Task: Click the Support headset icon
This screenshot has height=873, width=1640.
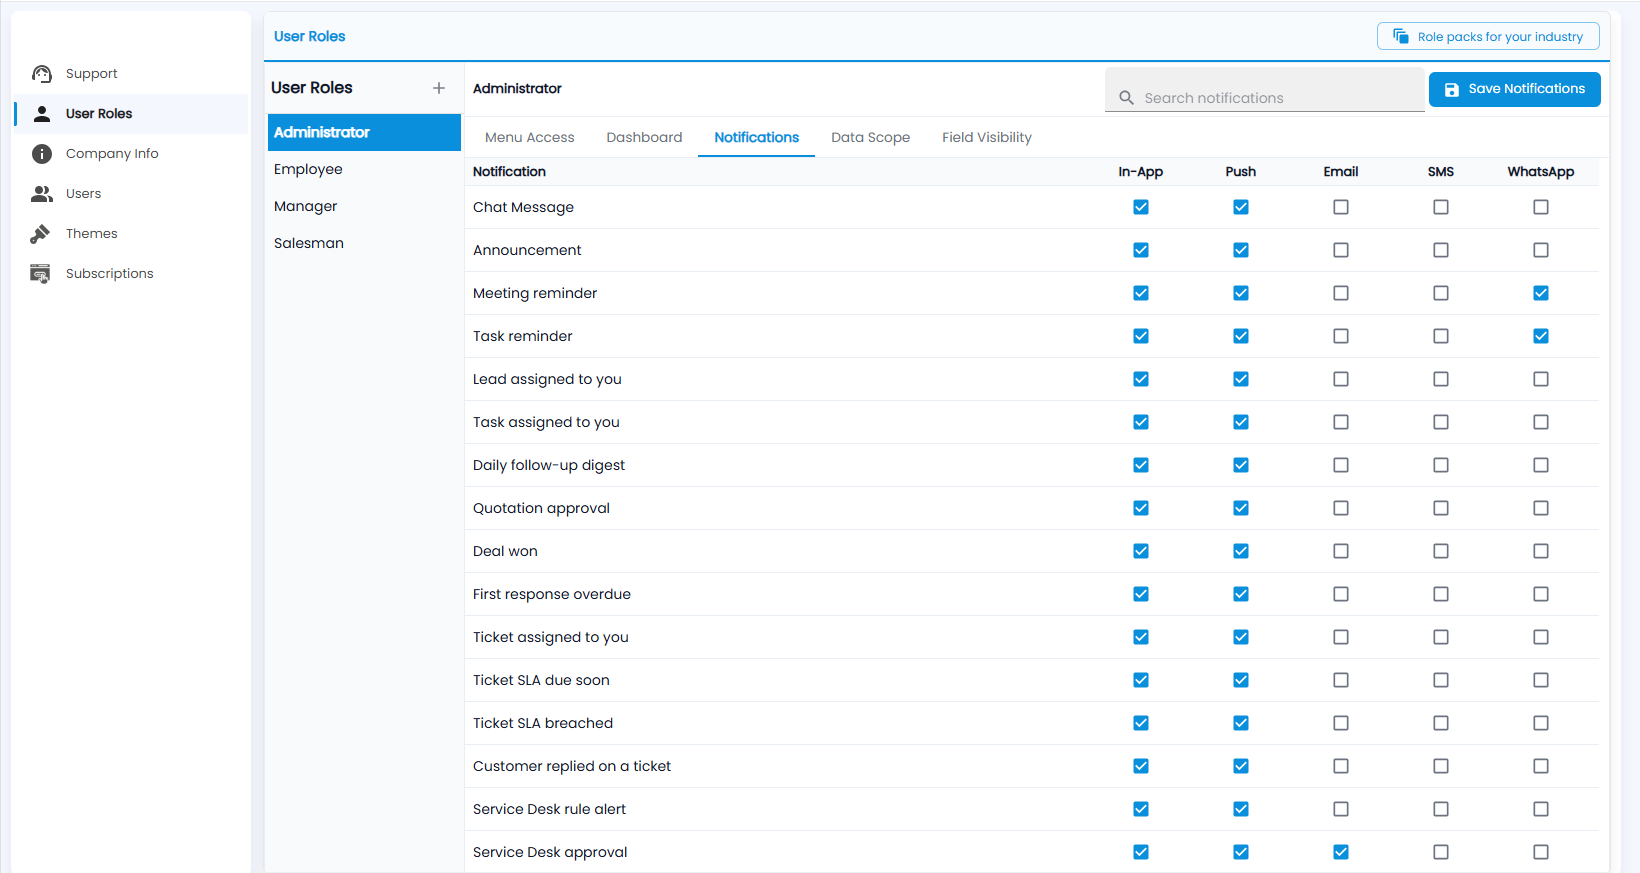Action: (42, 74)
